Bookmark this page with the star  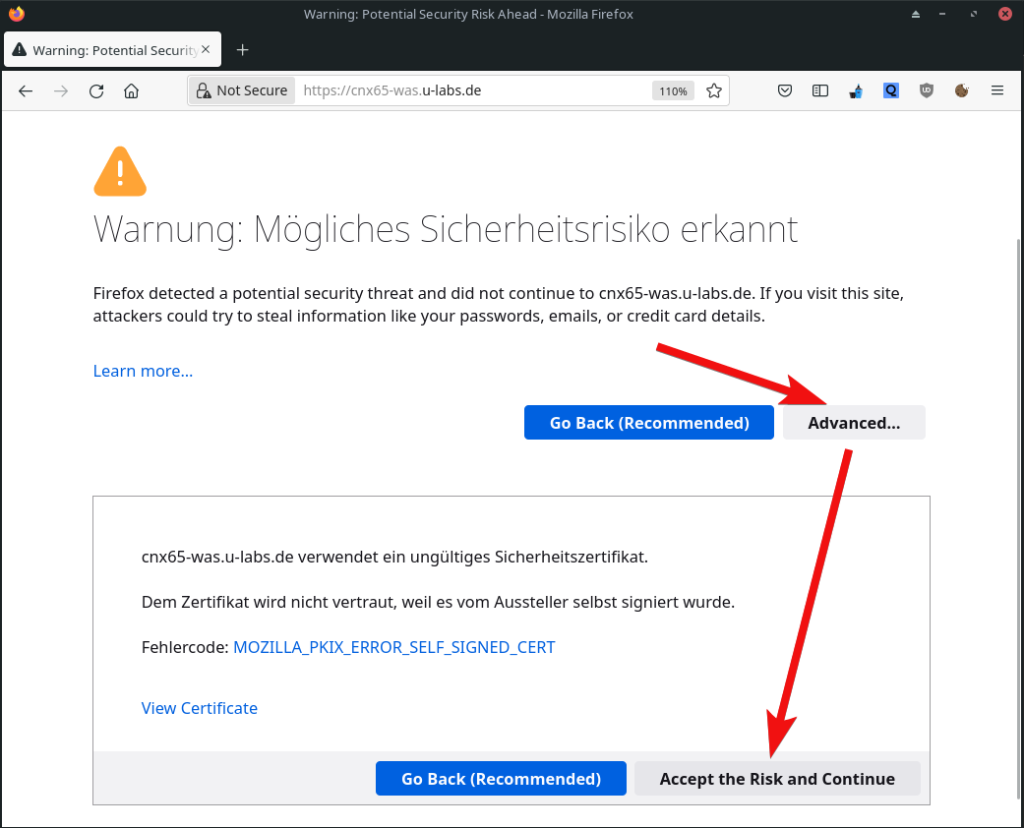tap(714, 91)
